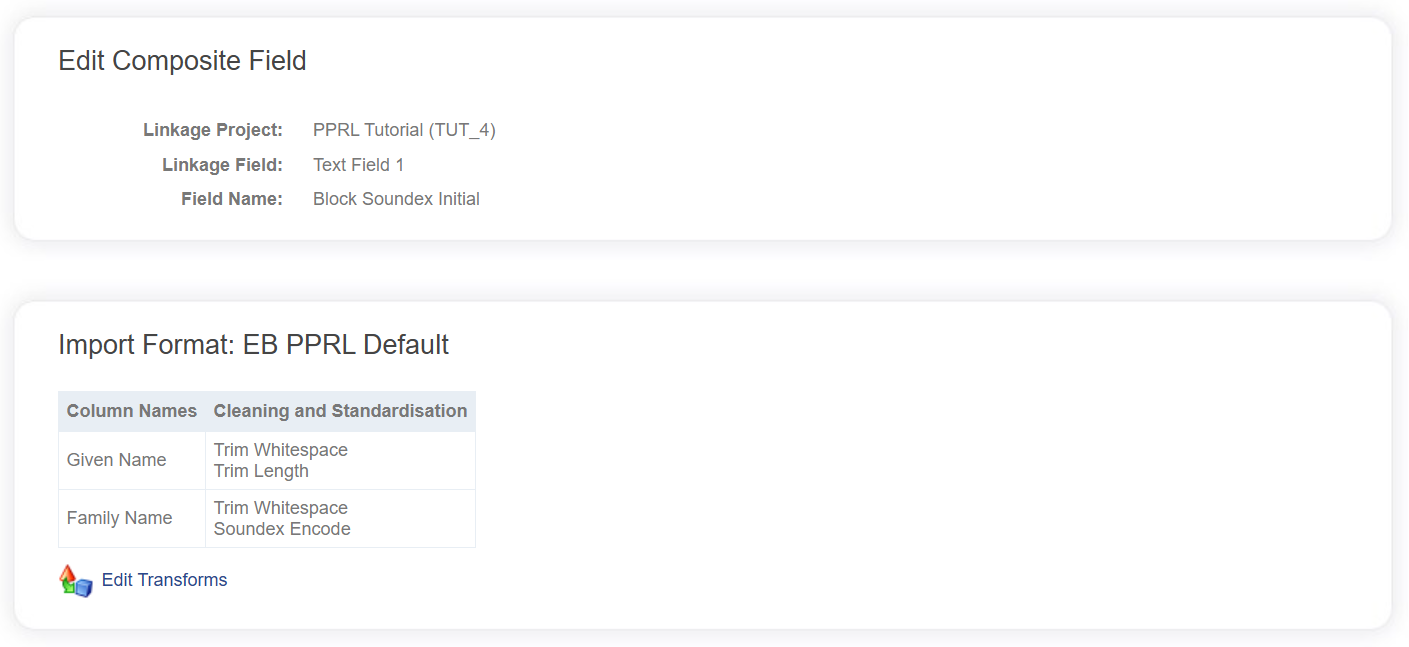
Task: Select the Text Field 1 value
Action: [x=358, y=165]
